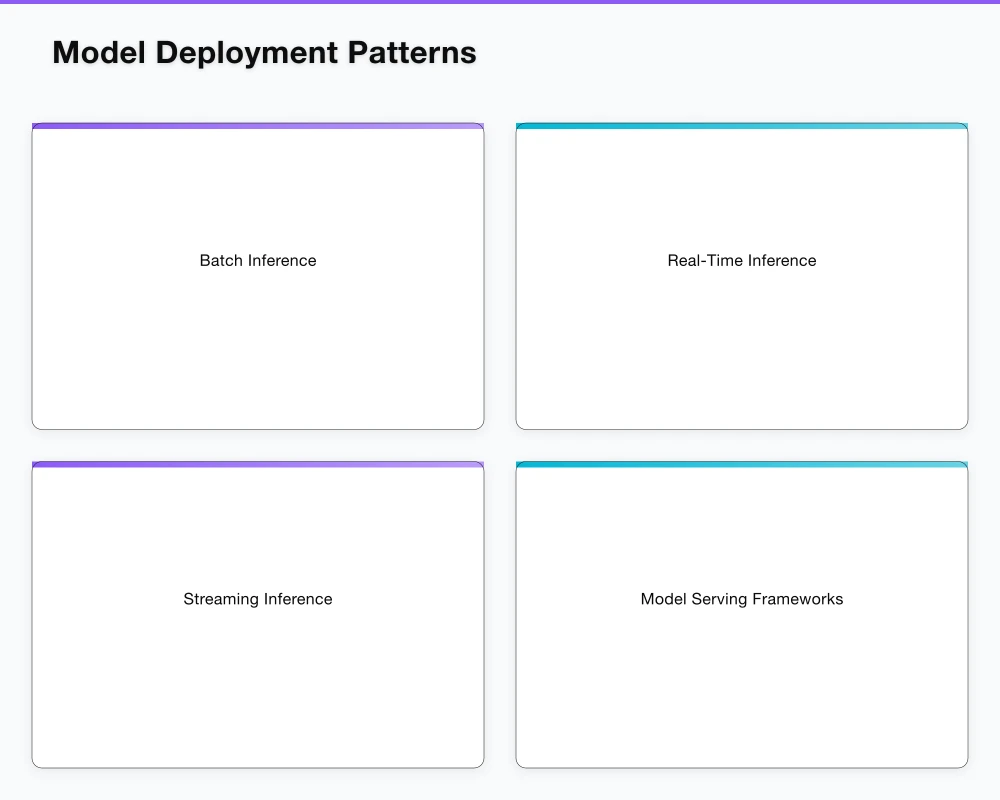Click the Batch Inference label text
The image size is (1000, 800).
click(257, 261)
